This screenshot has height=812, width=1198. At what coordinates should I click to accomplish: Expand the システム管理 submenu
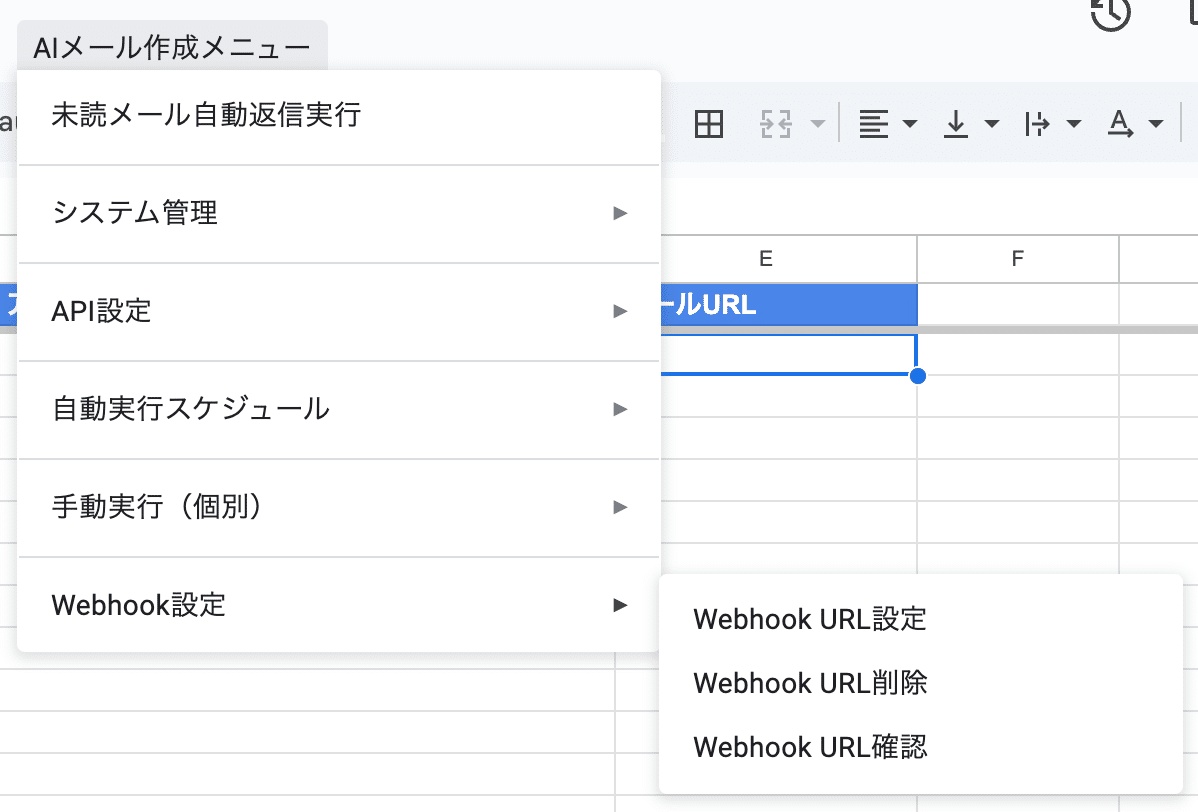(338, 213)
